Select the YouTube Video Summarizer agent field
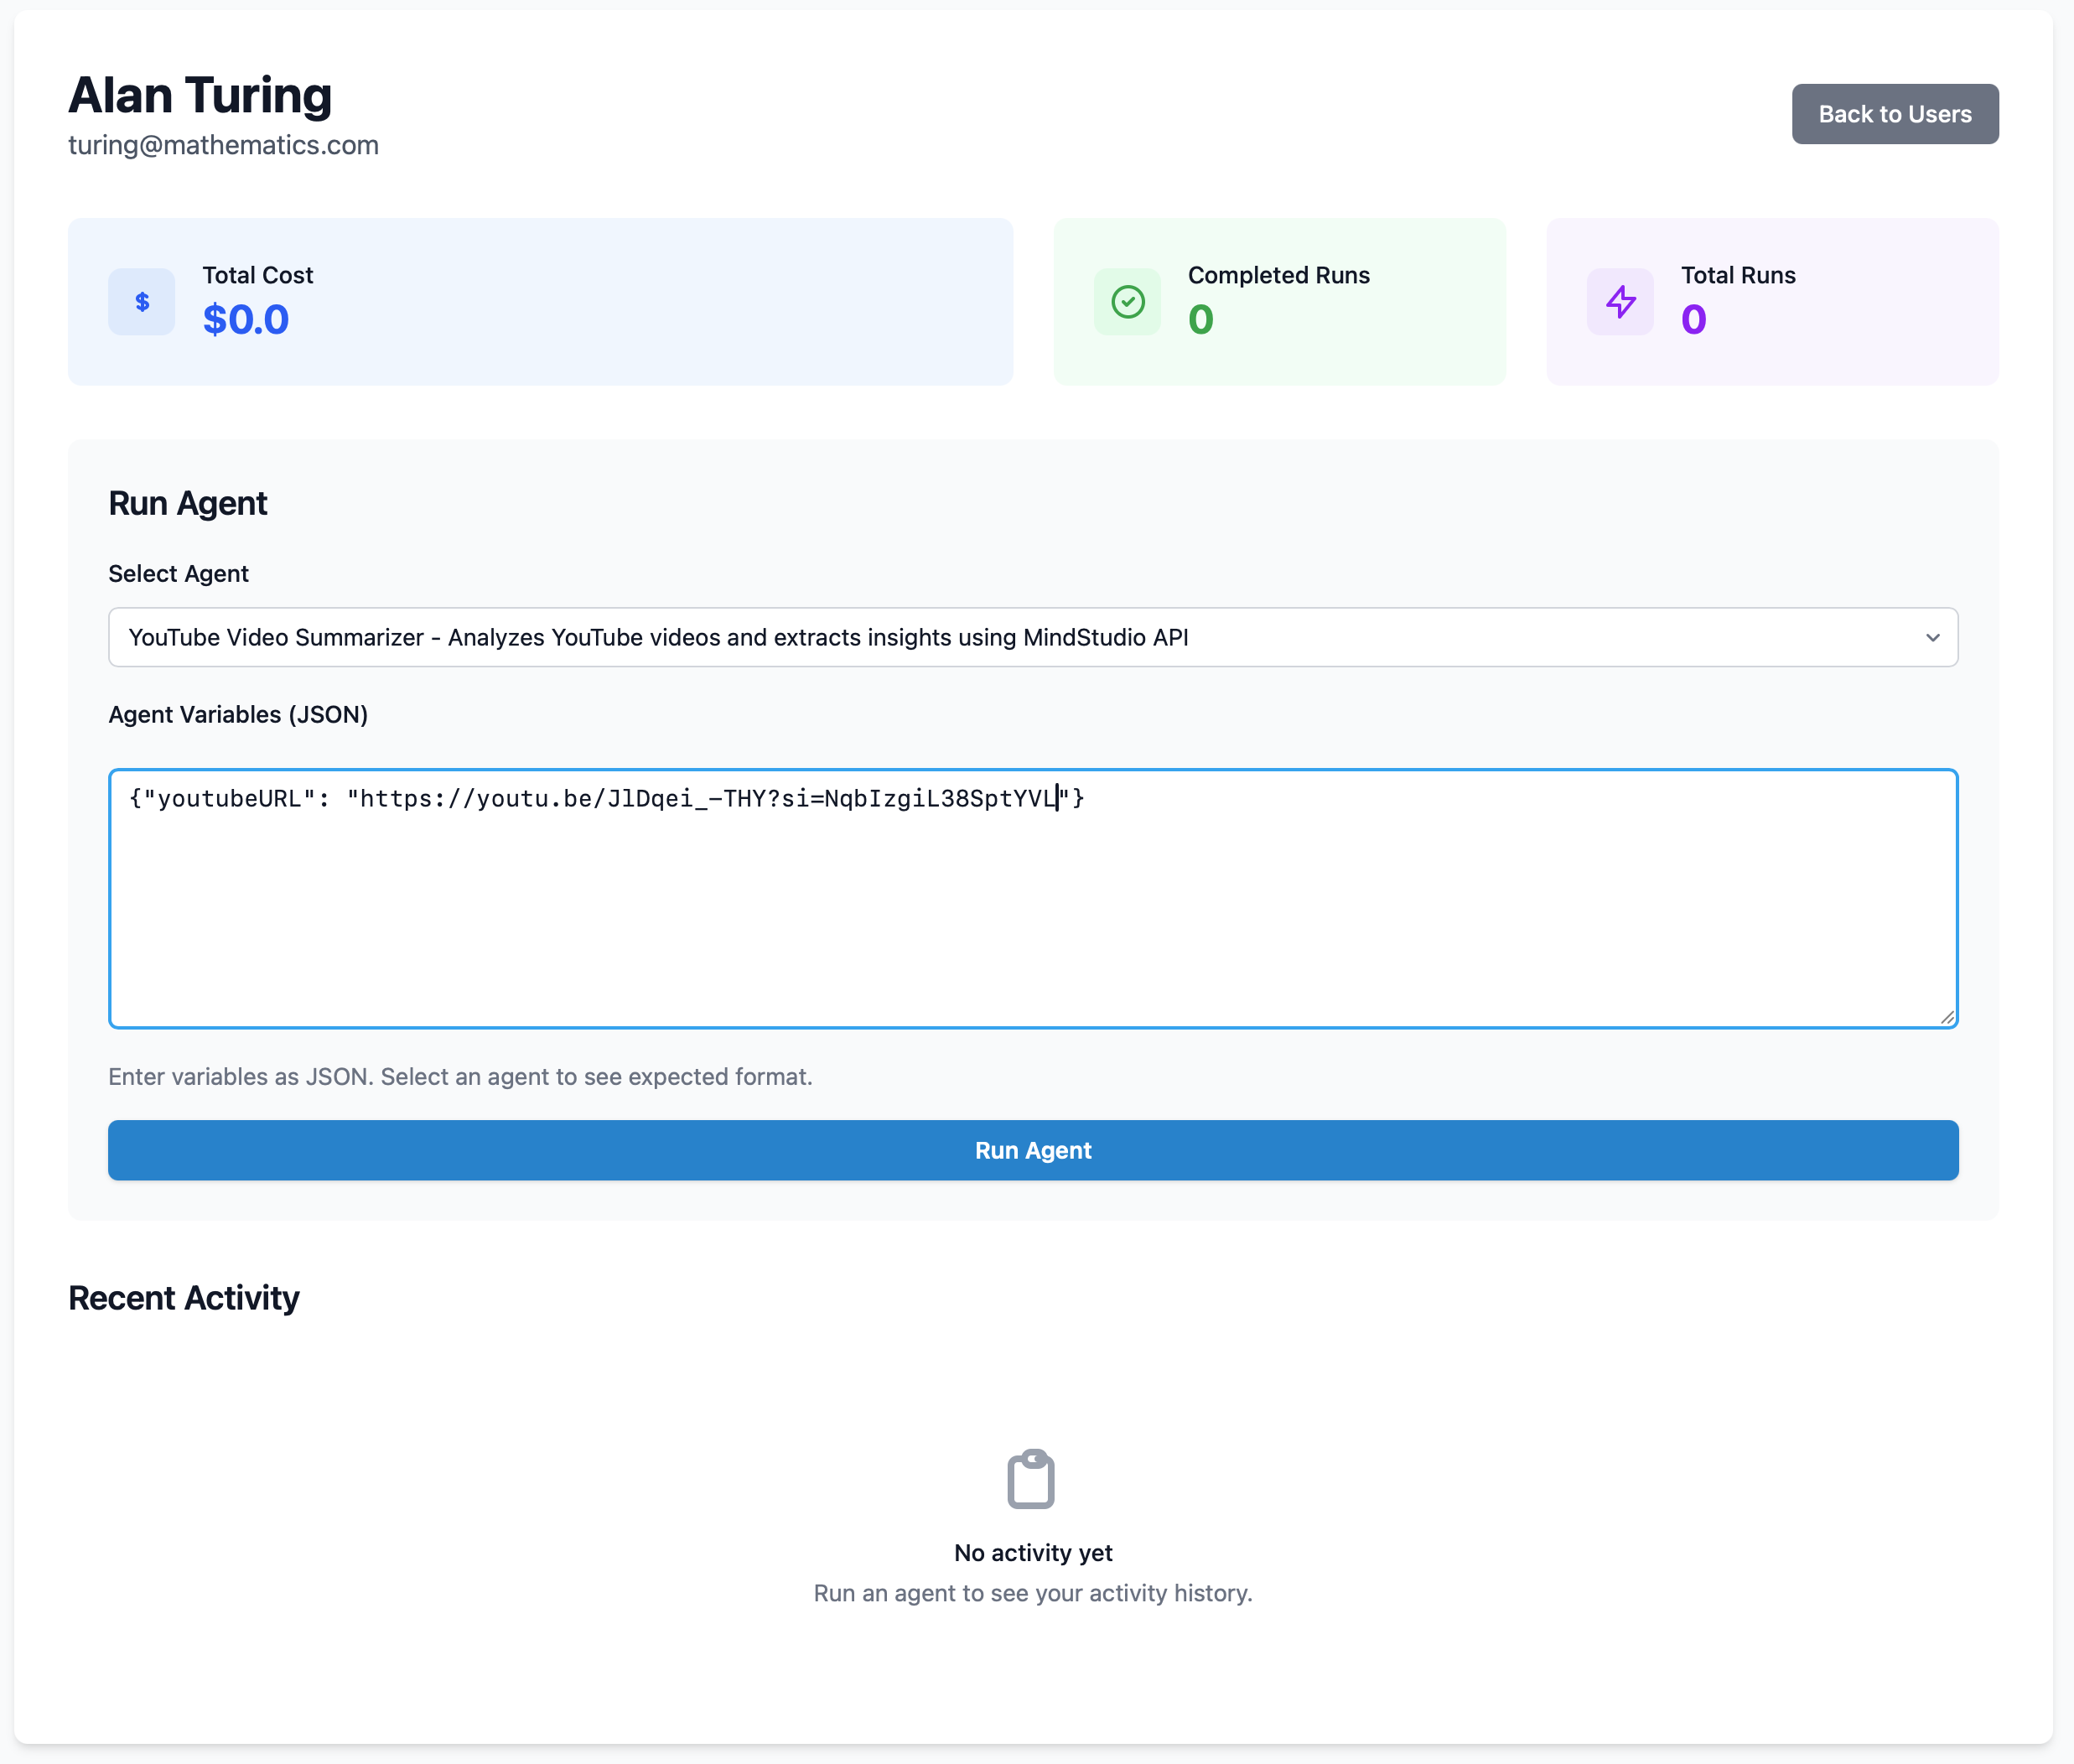Screen dimensions: 2074x1764 click(1000, 638)
